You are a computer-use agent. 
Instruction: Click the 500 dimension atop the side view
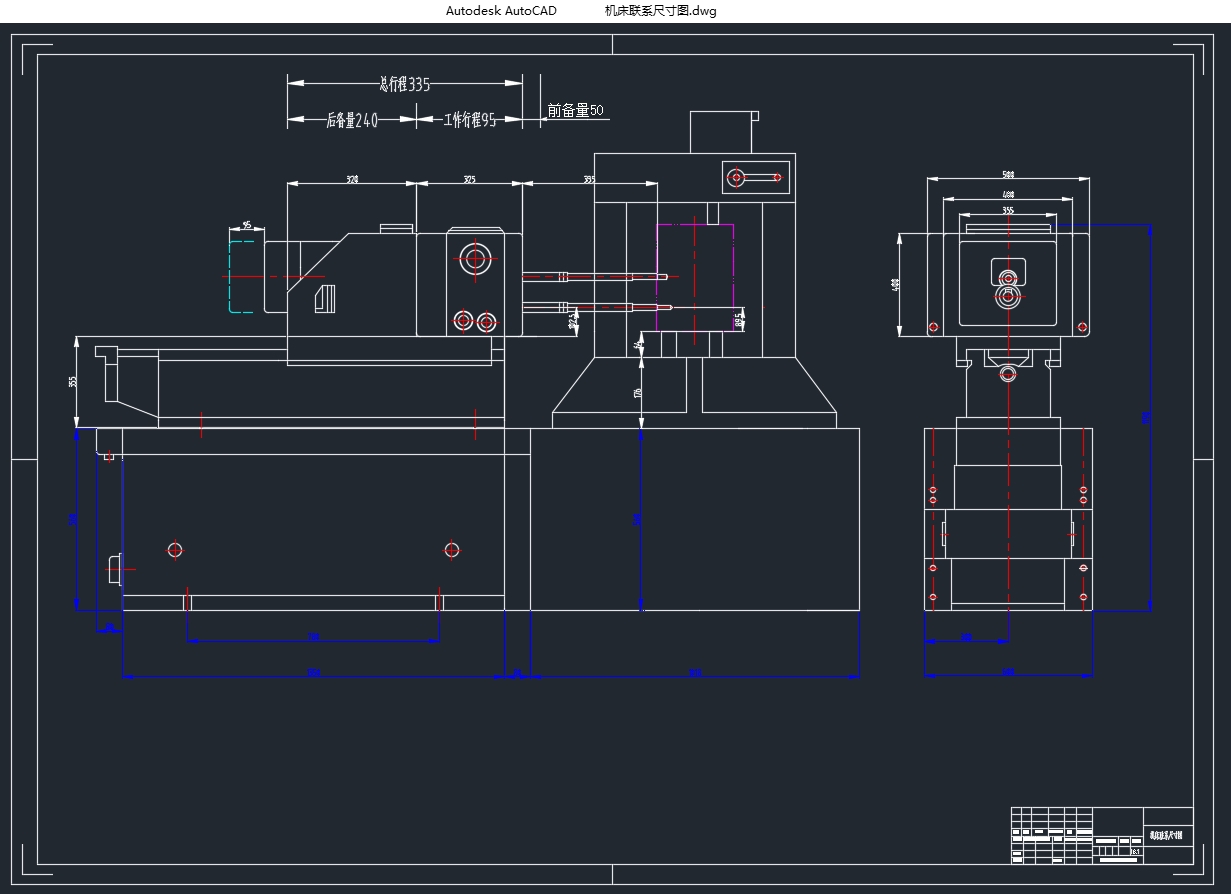tap(1008, 175)
